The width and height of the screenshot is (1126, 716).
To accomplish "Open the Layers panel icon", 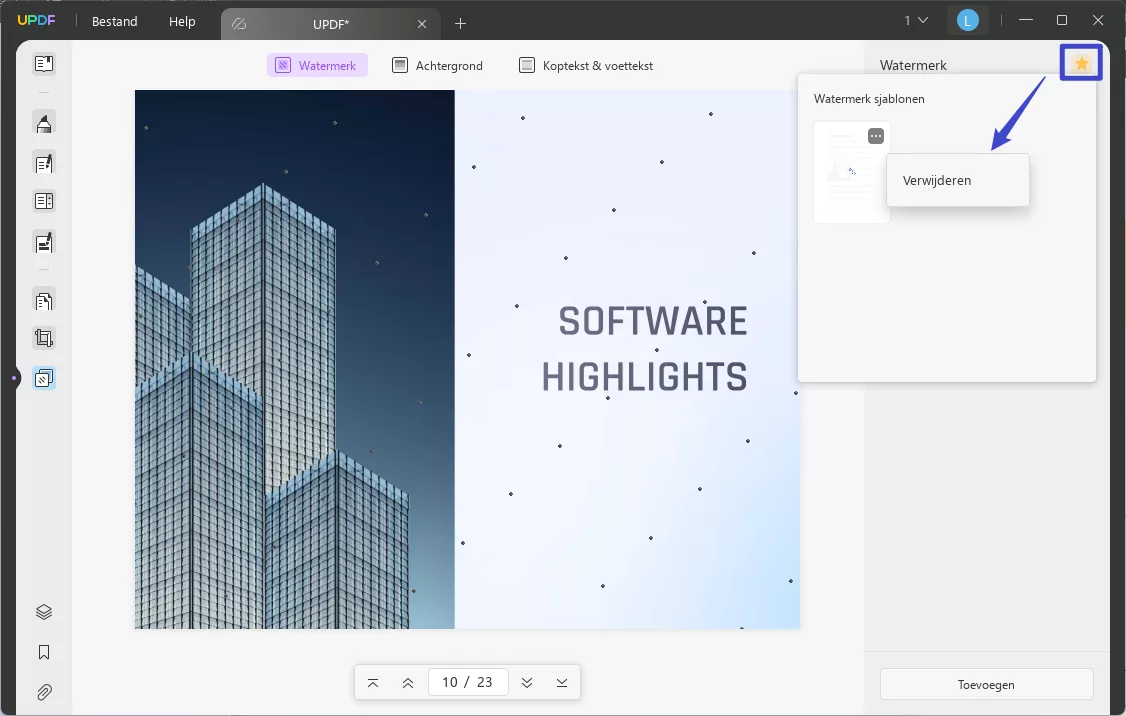I will pyautogui.click(x=44, y=612).
